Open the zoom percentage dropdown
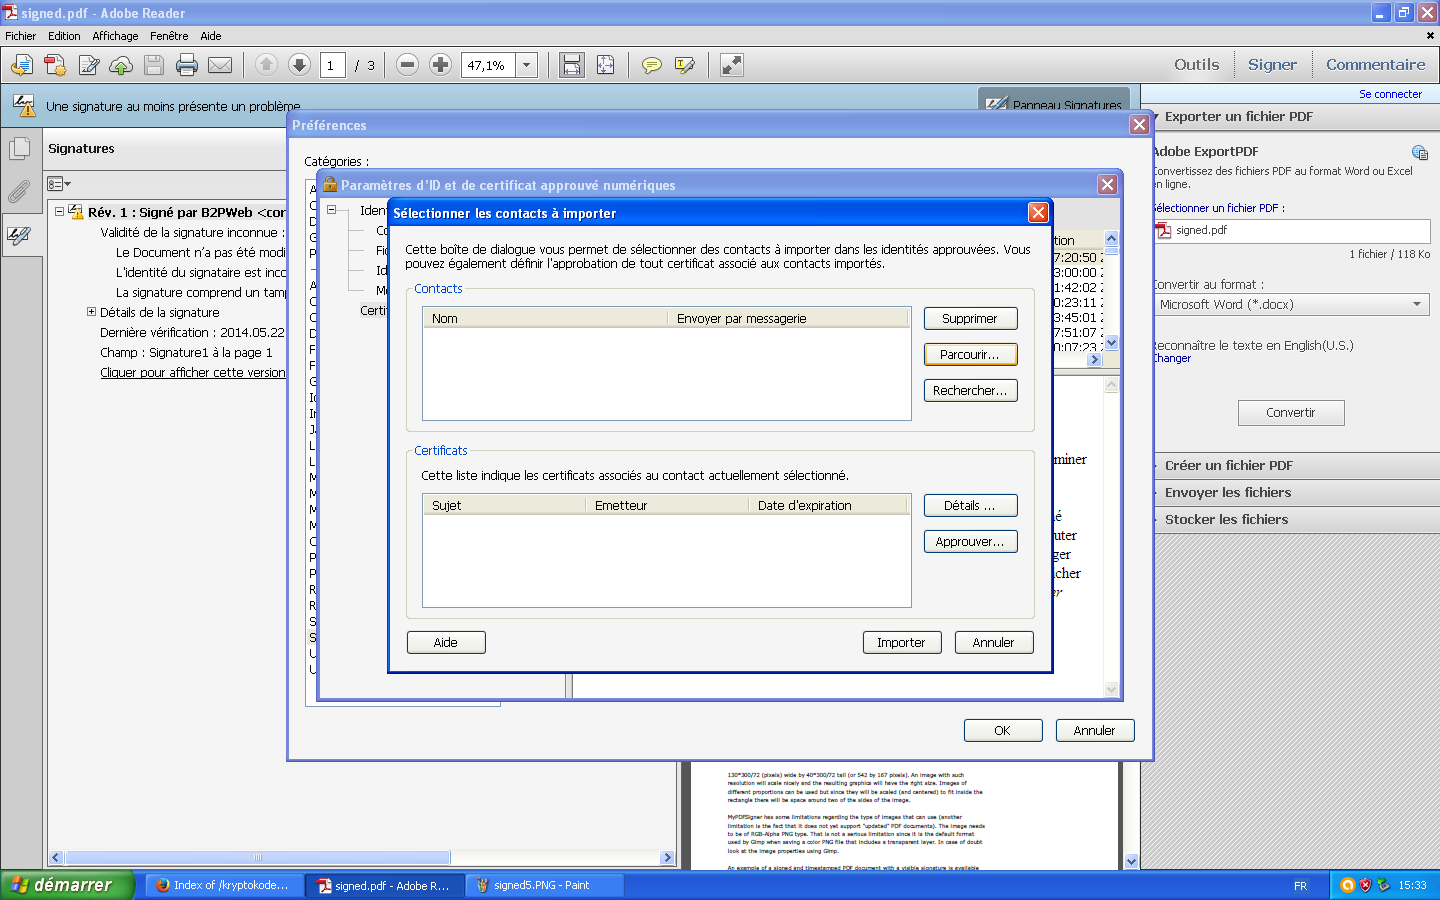 click(x=527, y=65)
